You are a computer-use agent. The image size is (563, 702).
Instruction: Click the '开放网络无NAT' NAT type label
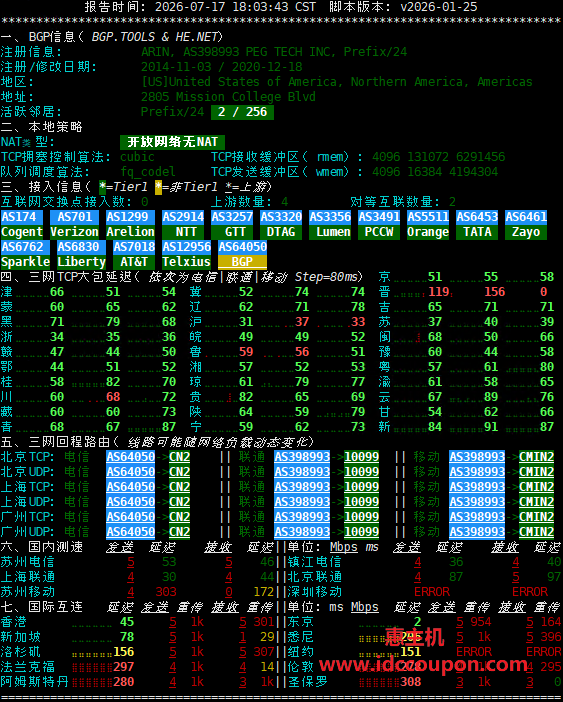172,142
